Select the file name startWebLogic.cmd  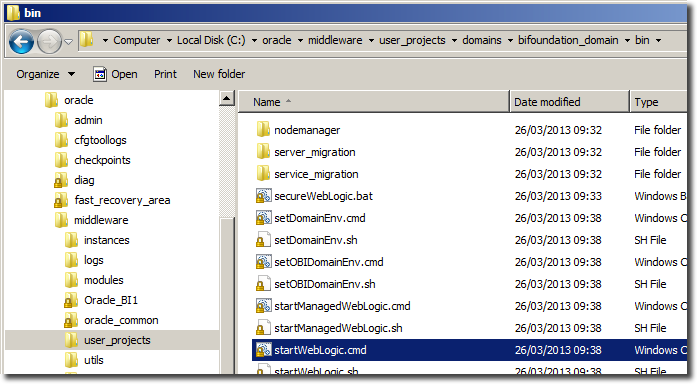click(x=320, y=350)
